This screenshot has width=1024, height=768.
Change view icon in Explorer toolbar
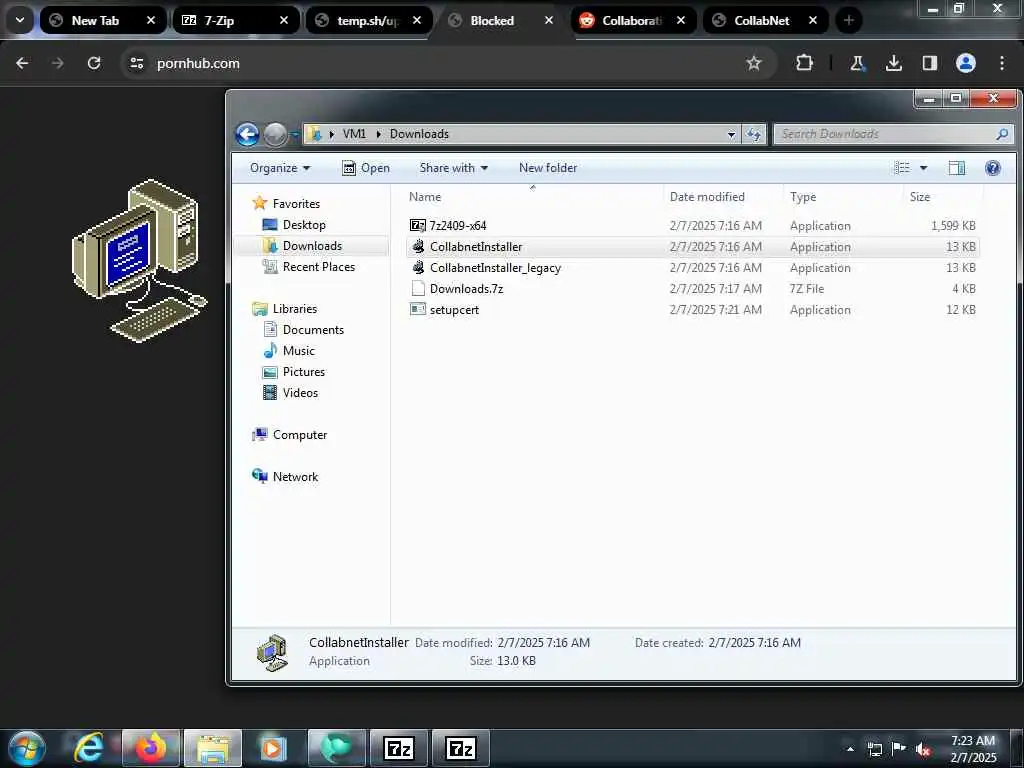click(x=902, y=168)
